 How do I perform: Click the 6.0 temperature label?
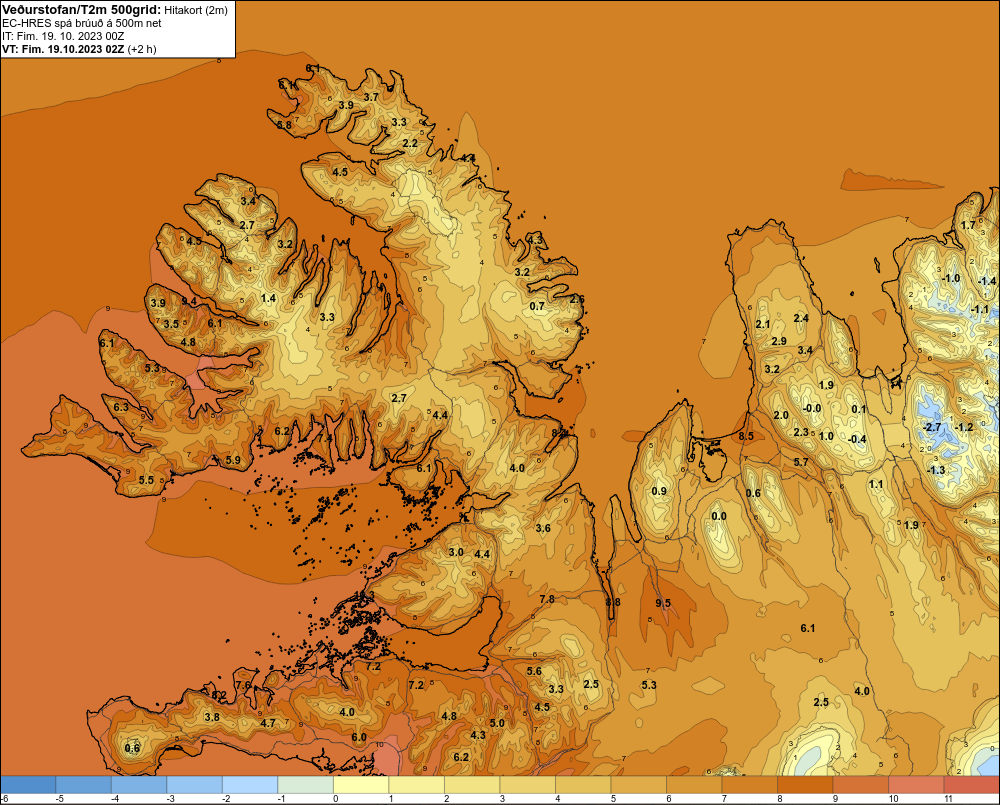pos(359,737)
